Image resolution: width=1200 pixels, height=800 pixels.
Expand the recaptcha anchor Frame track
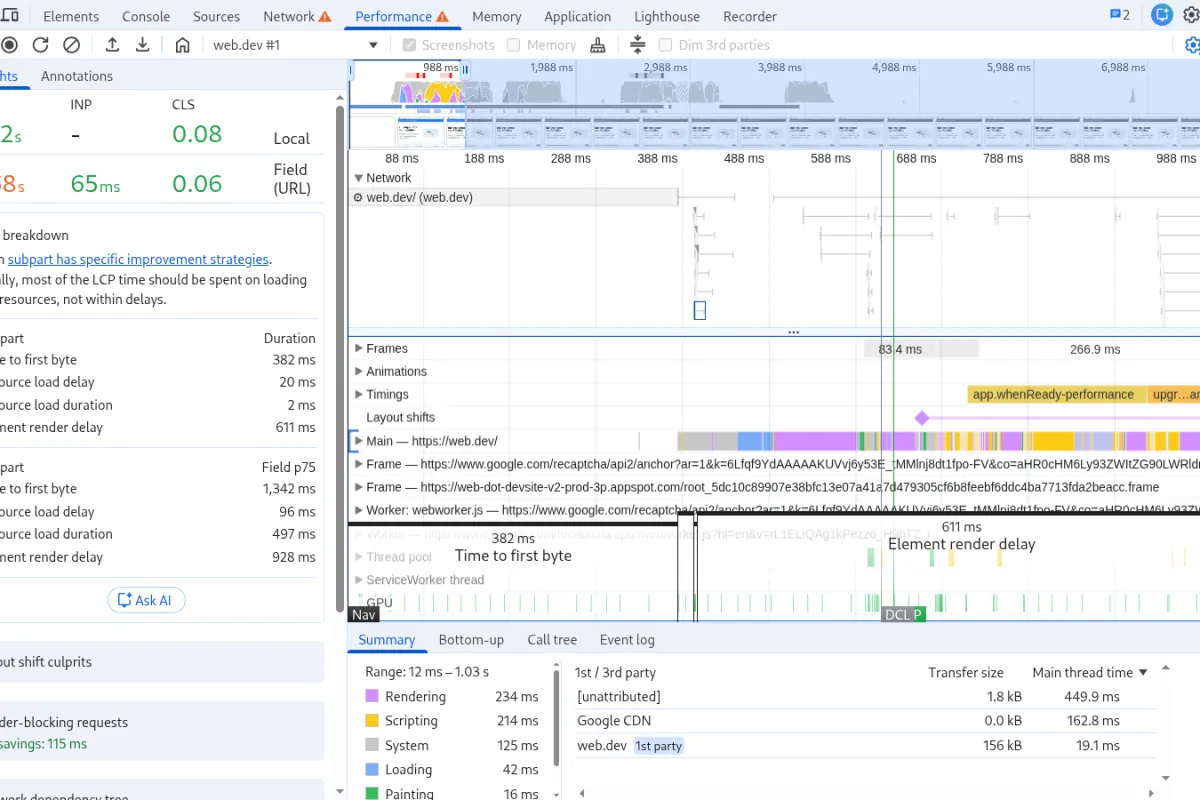tap(359, 464)
